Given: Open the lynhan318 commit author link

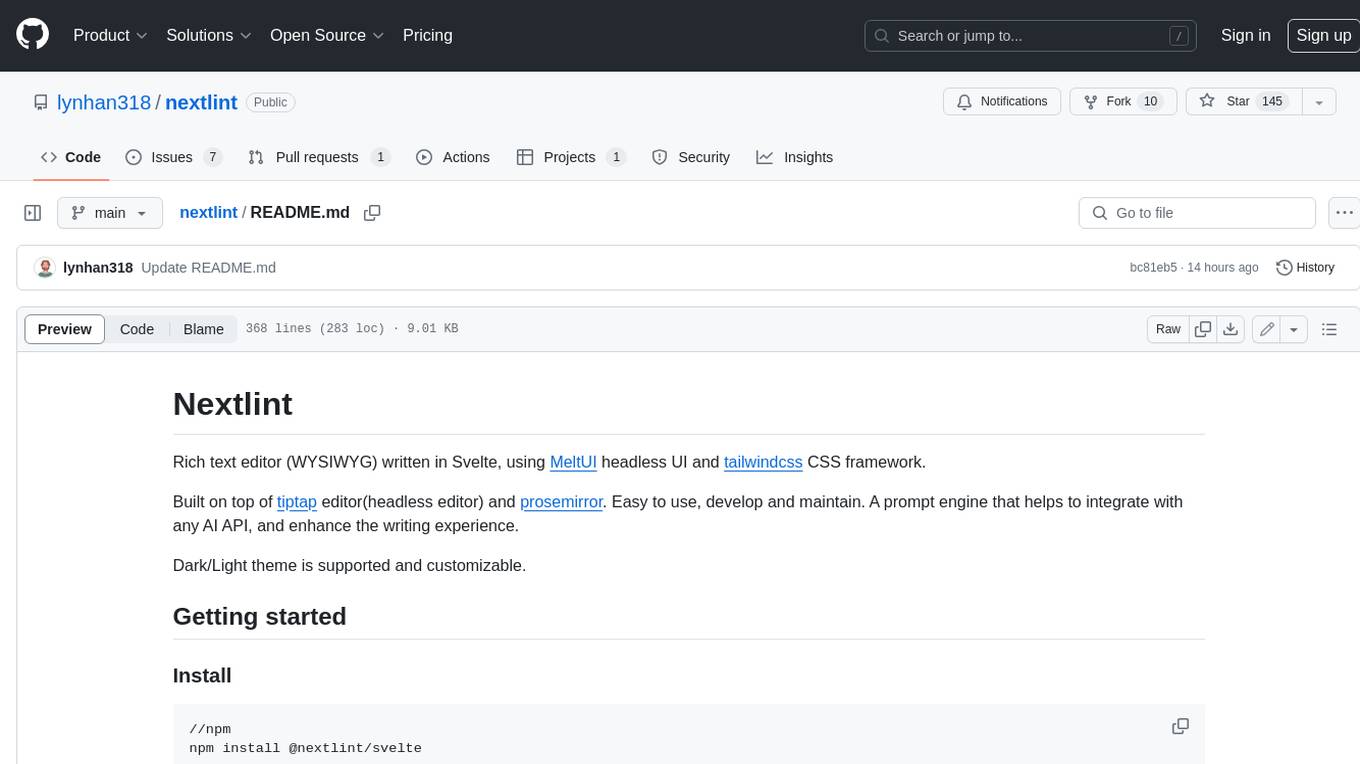Looking at the screenshot, I should click(98, 268).
